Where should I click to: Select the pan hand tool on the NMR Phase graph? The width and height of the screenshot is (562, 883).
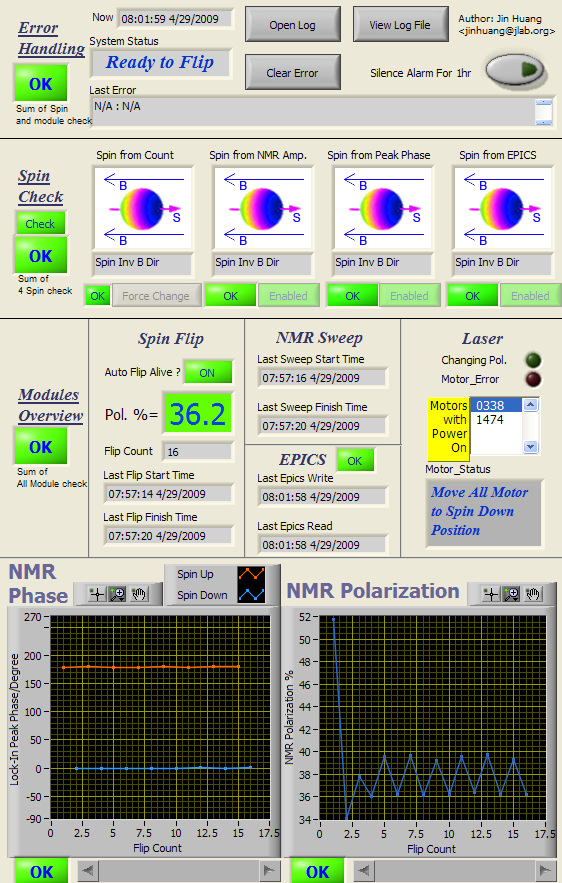pos(139,594)
